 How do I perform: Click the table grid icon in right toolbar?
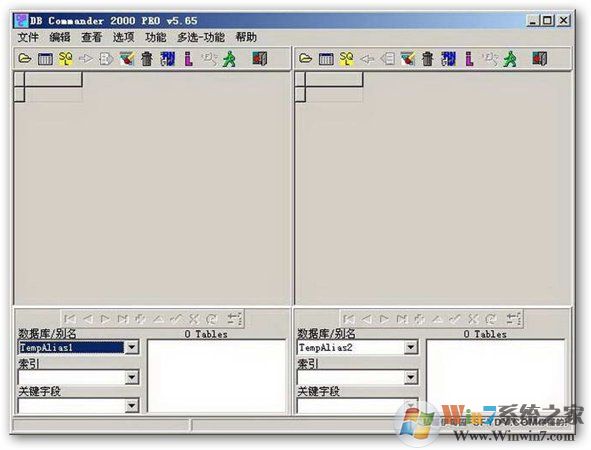[x=326, y=59]
